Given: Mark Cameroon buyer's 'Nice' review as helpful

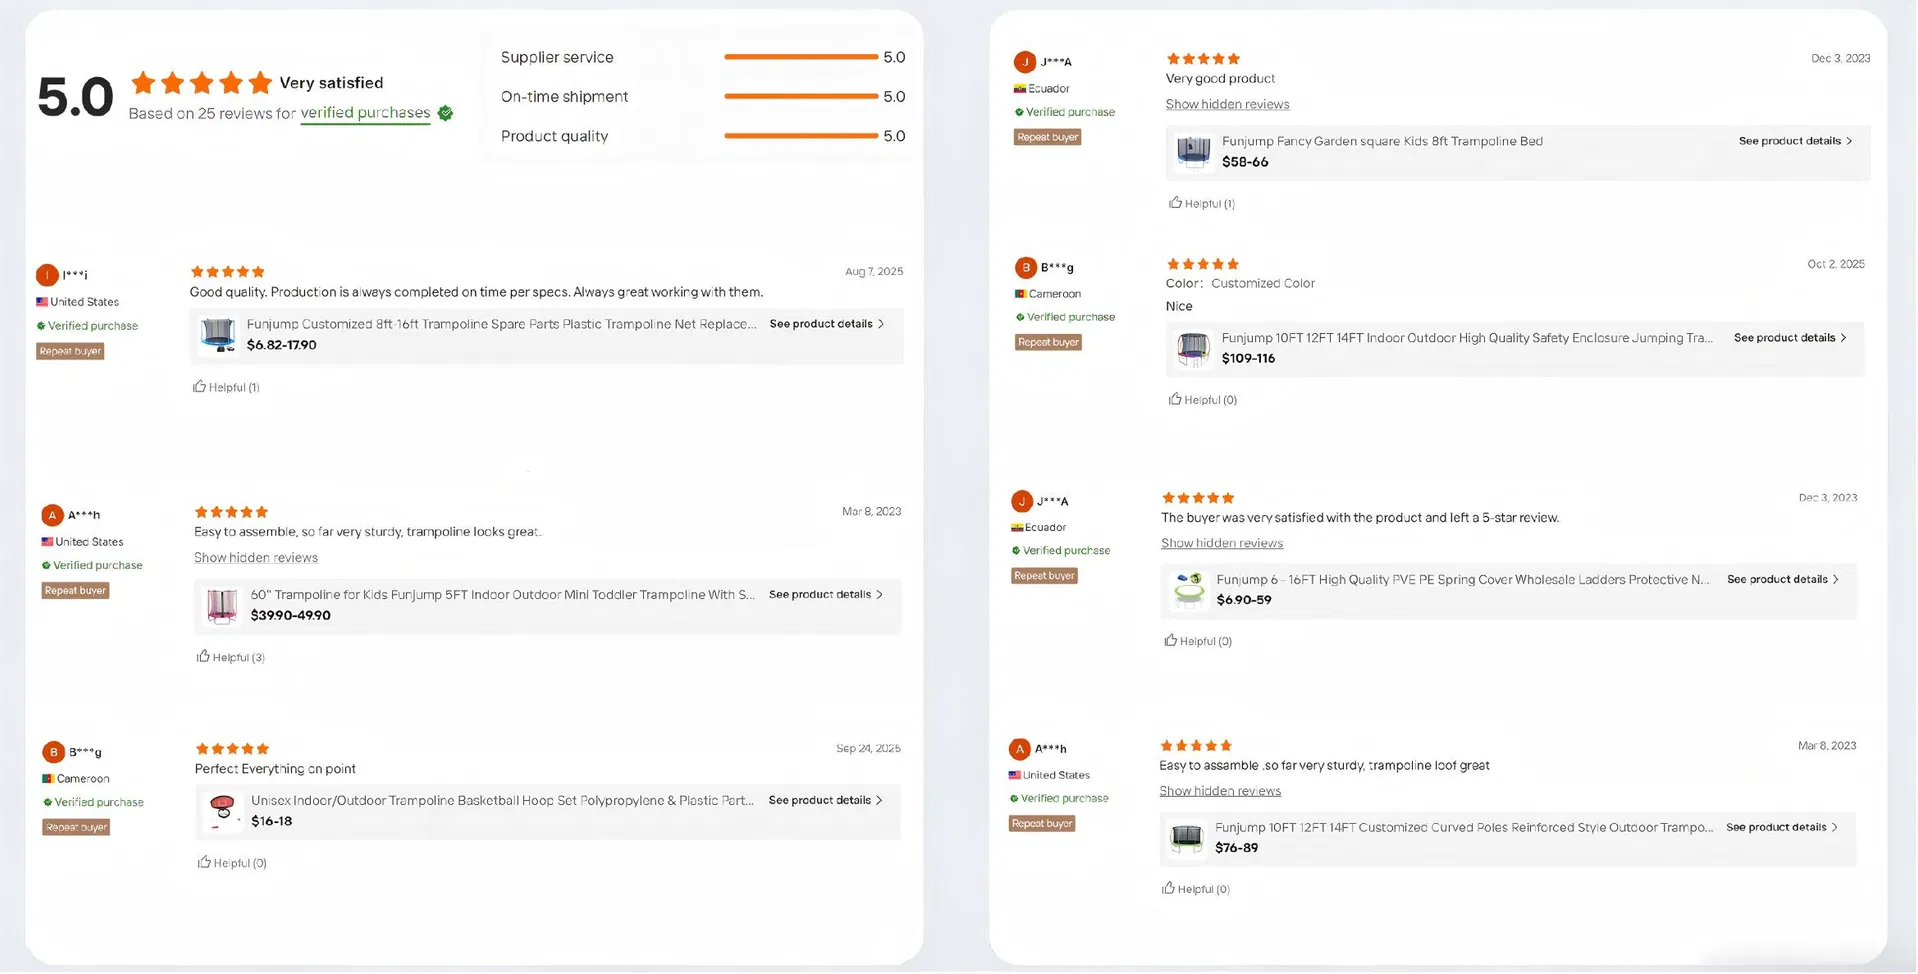Looking at the screenshot, I should click(1176, 400).
